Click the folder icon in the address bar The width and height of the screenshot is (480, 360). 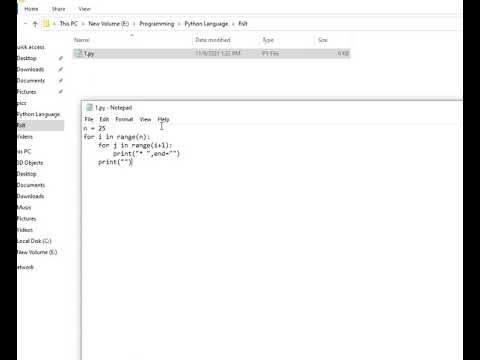point(46,24)
